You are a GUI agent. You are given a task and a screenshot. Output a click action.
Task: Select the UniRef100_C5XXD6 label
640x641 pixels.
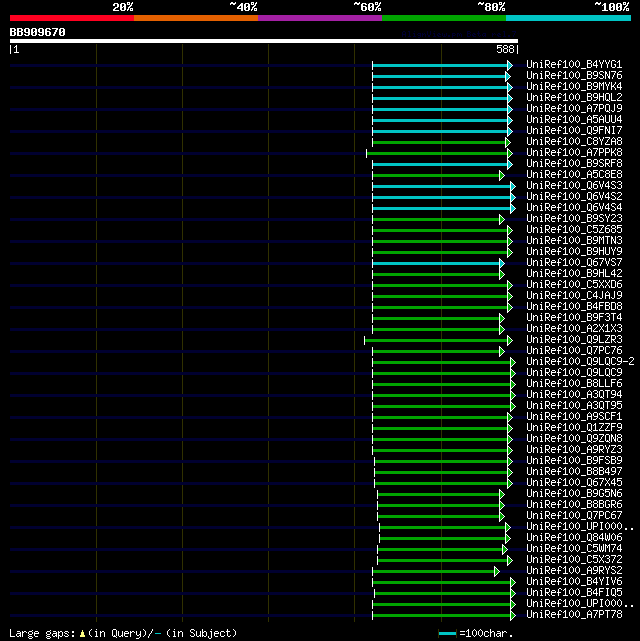point(574,285)
